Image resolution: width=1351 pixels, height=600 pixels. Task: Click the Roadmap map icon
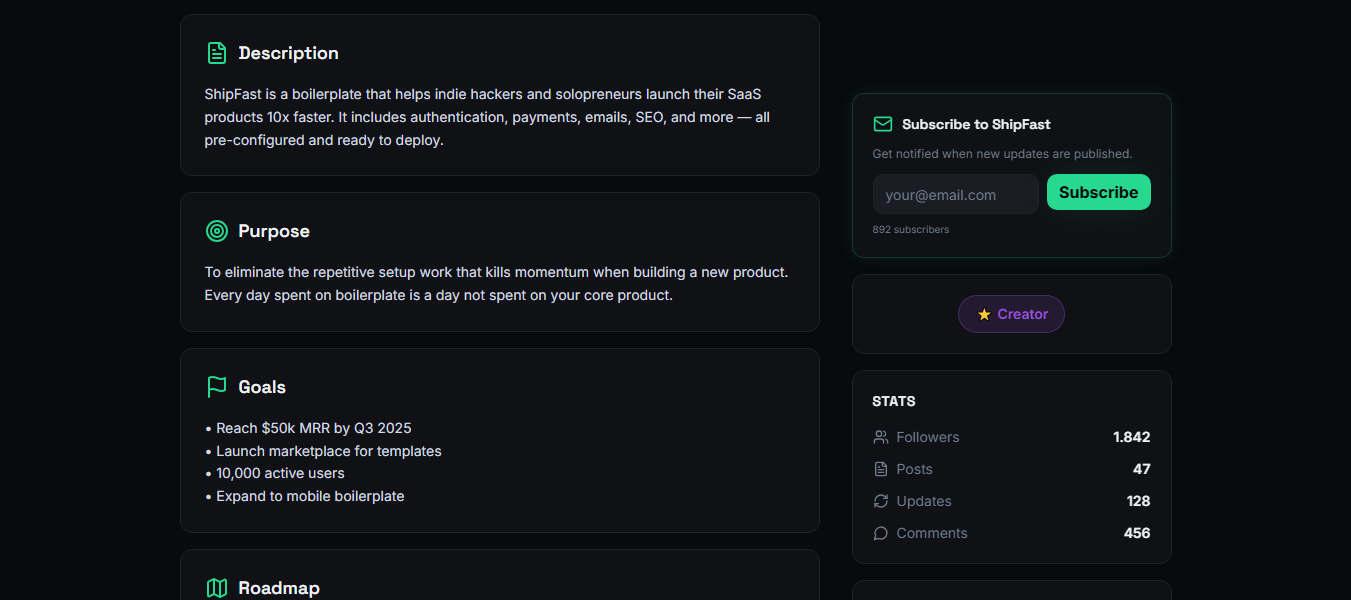pos(216,588)
